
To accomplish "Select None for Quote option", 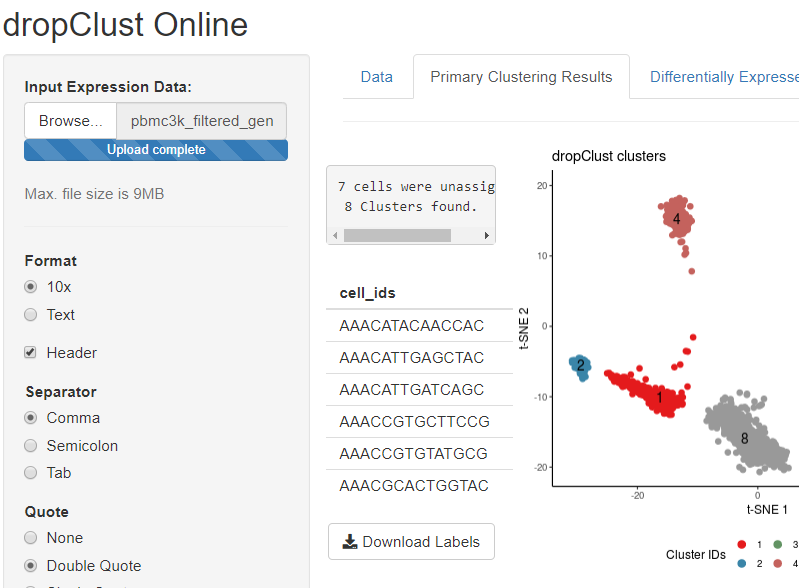I will click(x=31, y=538).
